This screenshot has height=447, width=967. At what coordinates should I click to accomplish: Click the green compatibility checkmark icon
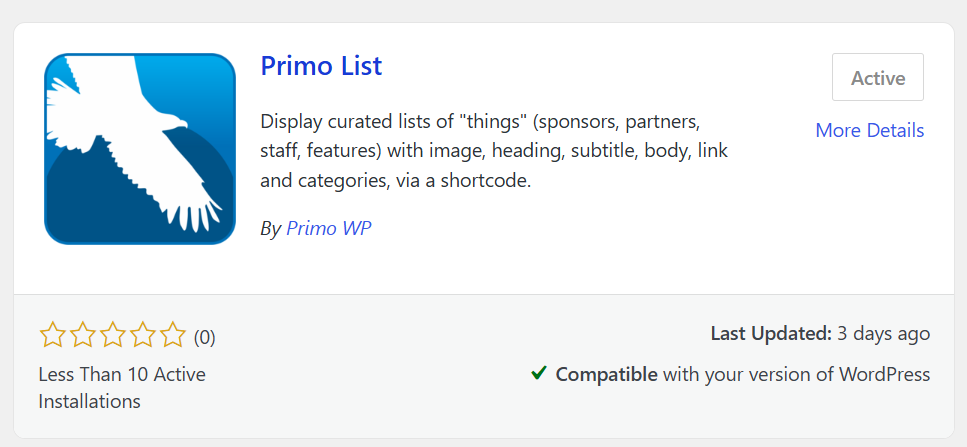539,373
